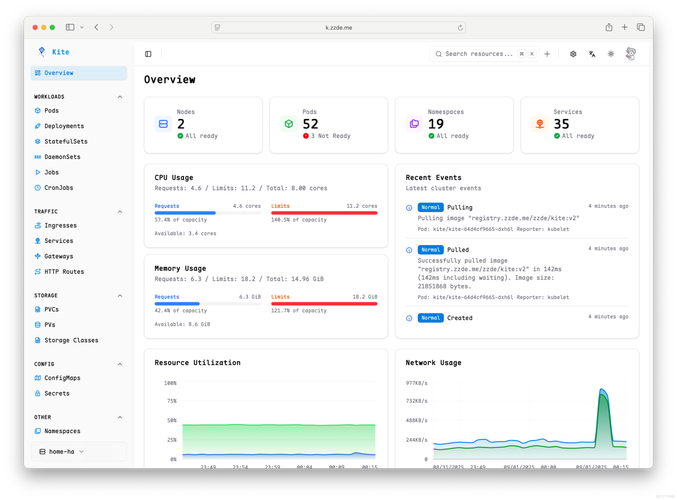
Task: Go back in Safari
Action: coord(96,27)
